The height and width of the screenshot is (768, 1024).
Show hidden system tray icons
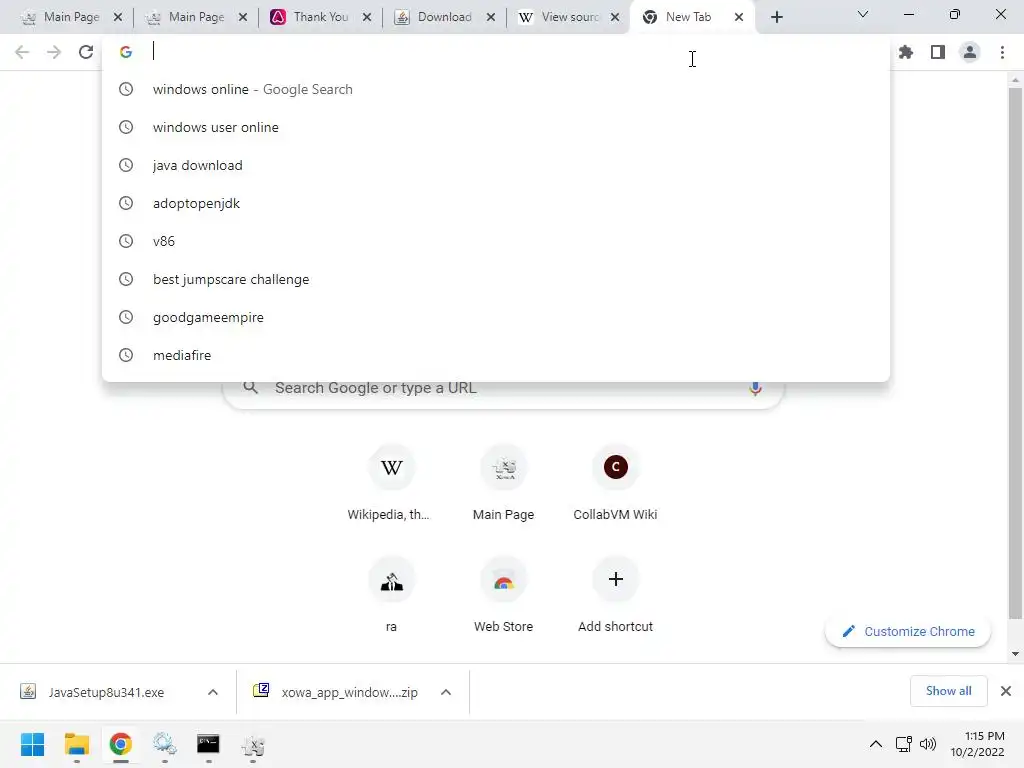(x=876, y=744)
